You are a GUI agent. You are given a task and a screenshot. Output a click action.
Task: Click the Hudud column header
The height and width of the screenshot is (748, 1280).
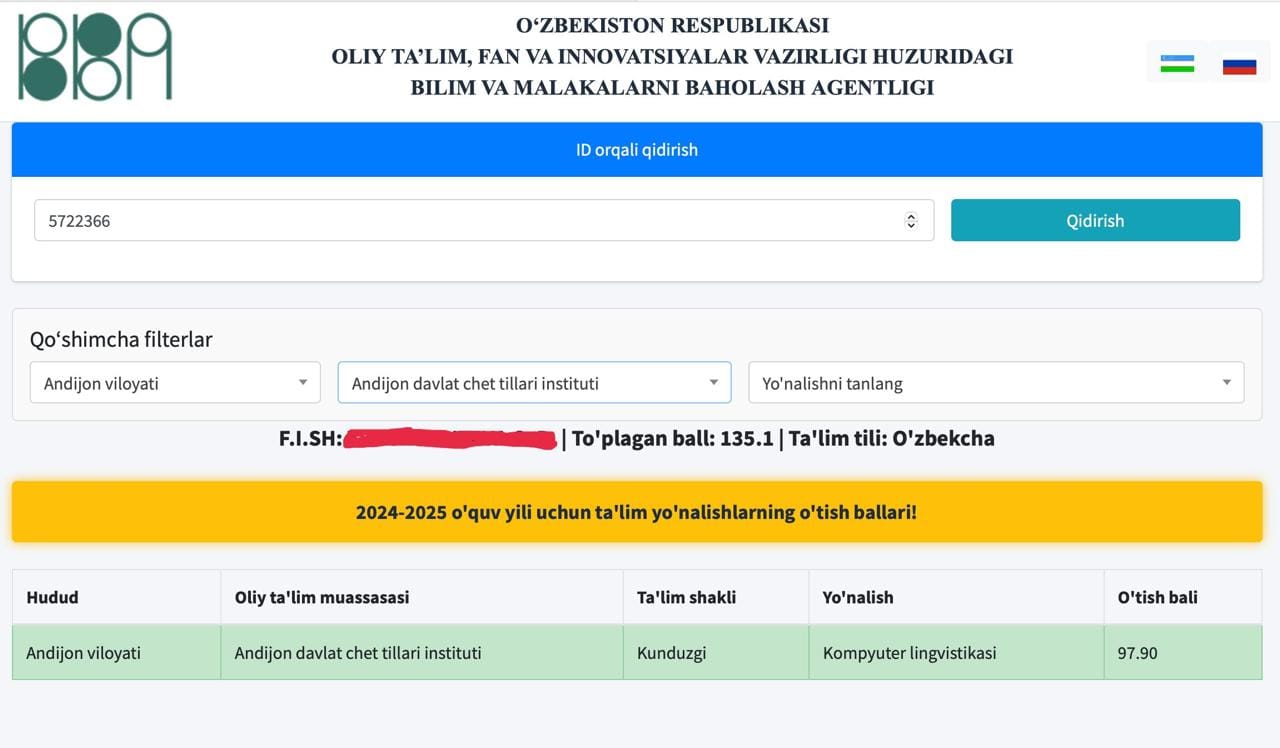click(x=52, y=597)
